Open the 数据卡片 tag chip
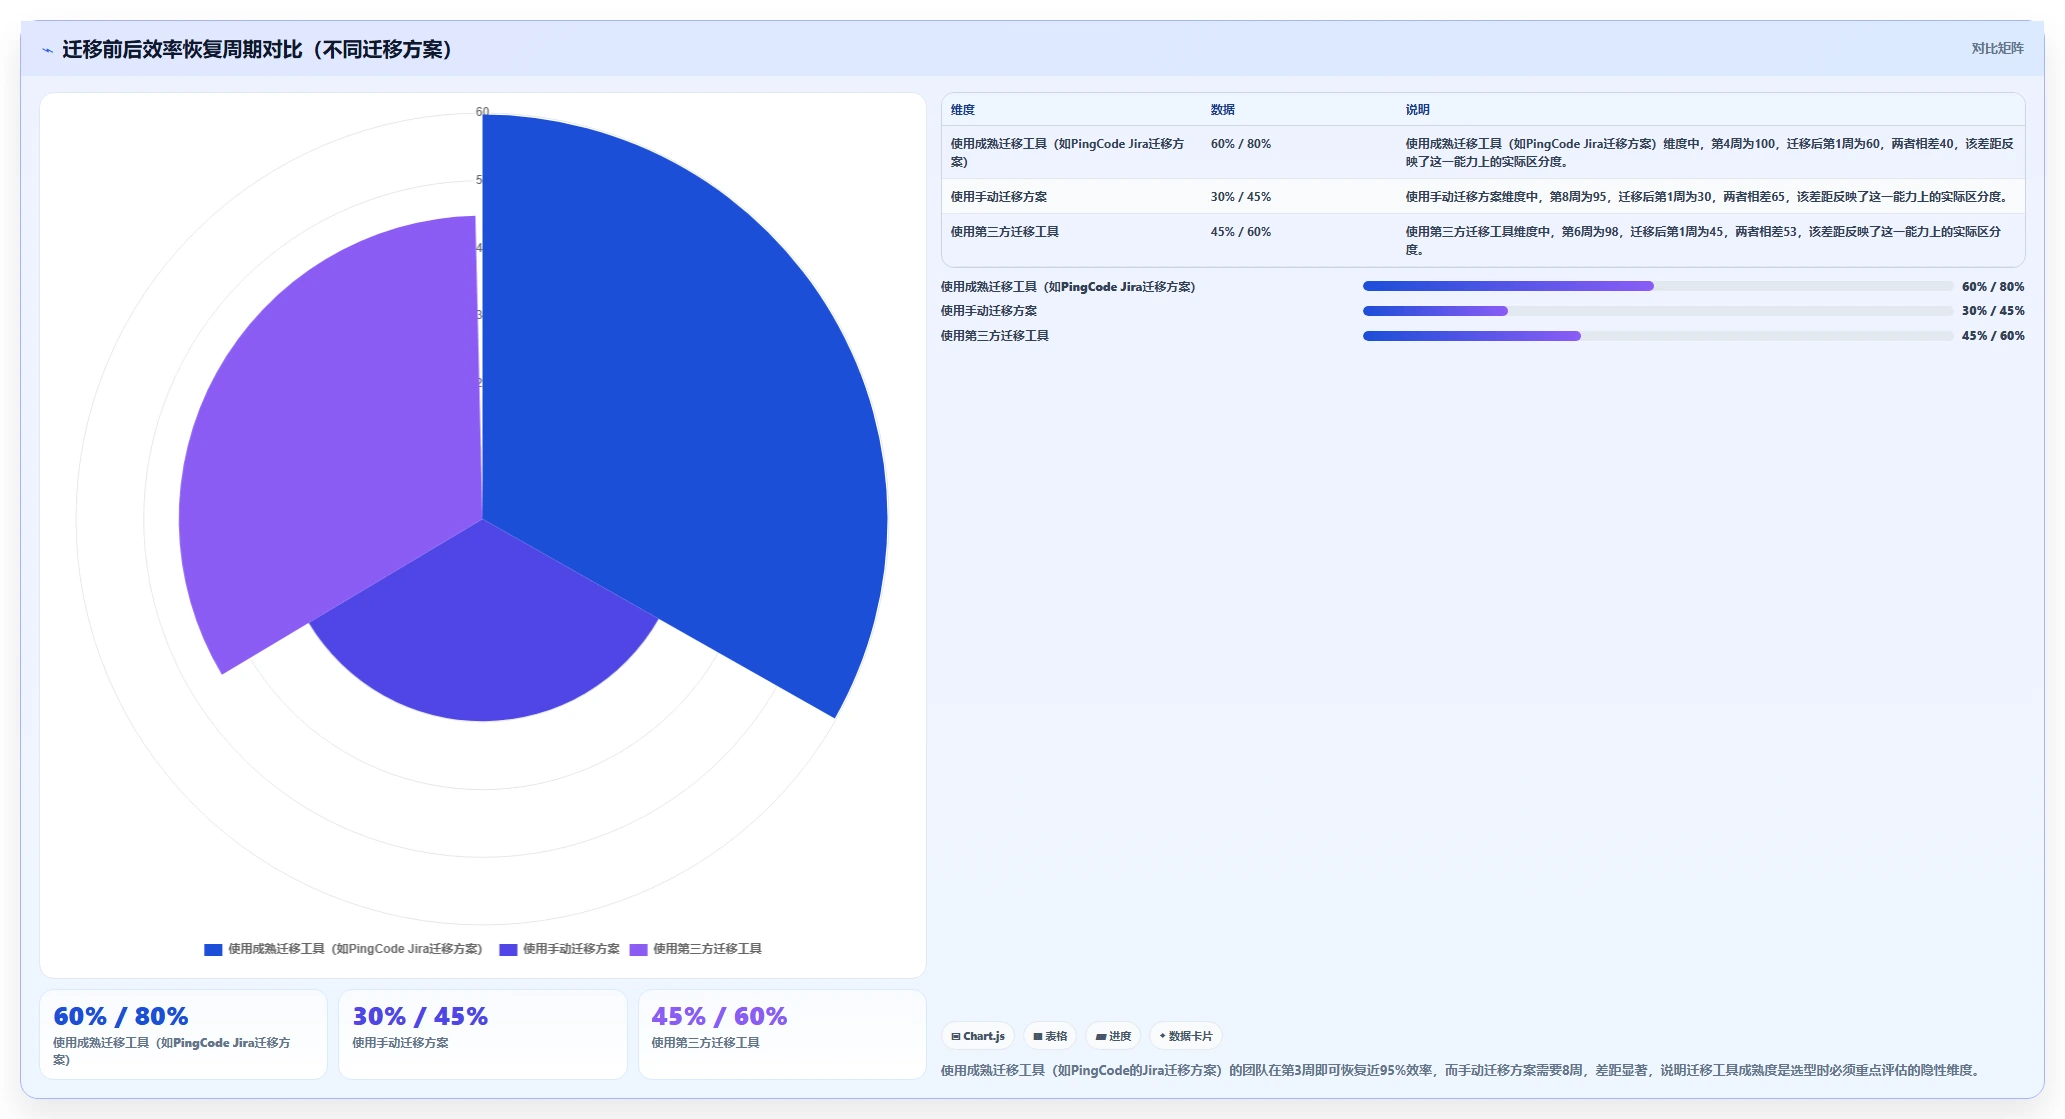2065x1119 pixels. coord(1186,1036)
